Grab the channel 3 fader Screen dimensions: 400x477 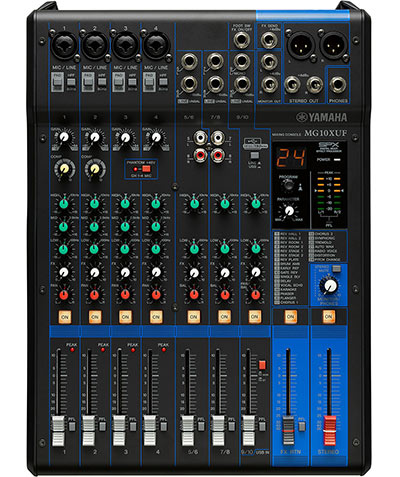[x=119, y=430]
